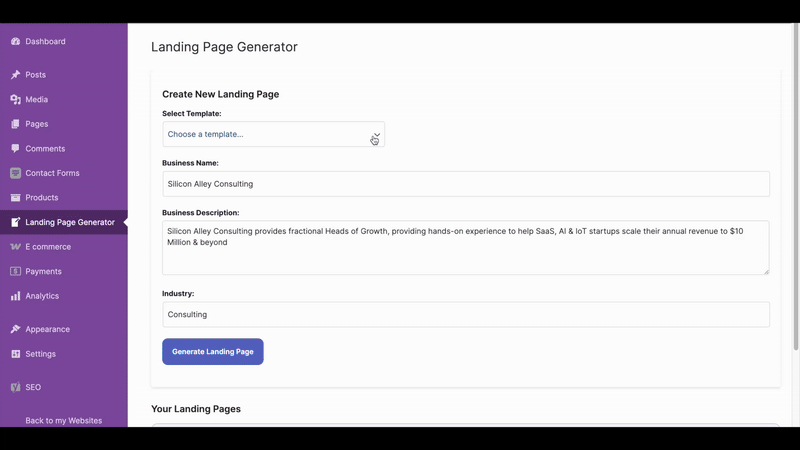The image size is (800, 450).
Task: Click the Settings sliders icon
Action: (x=15, y=354)
